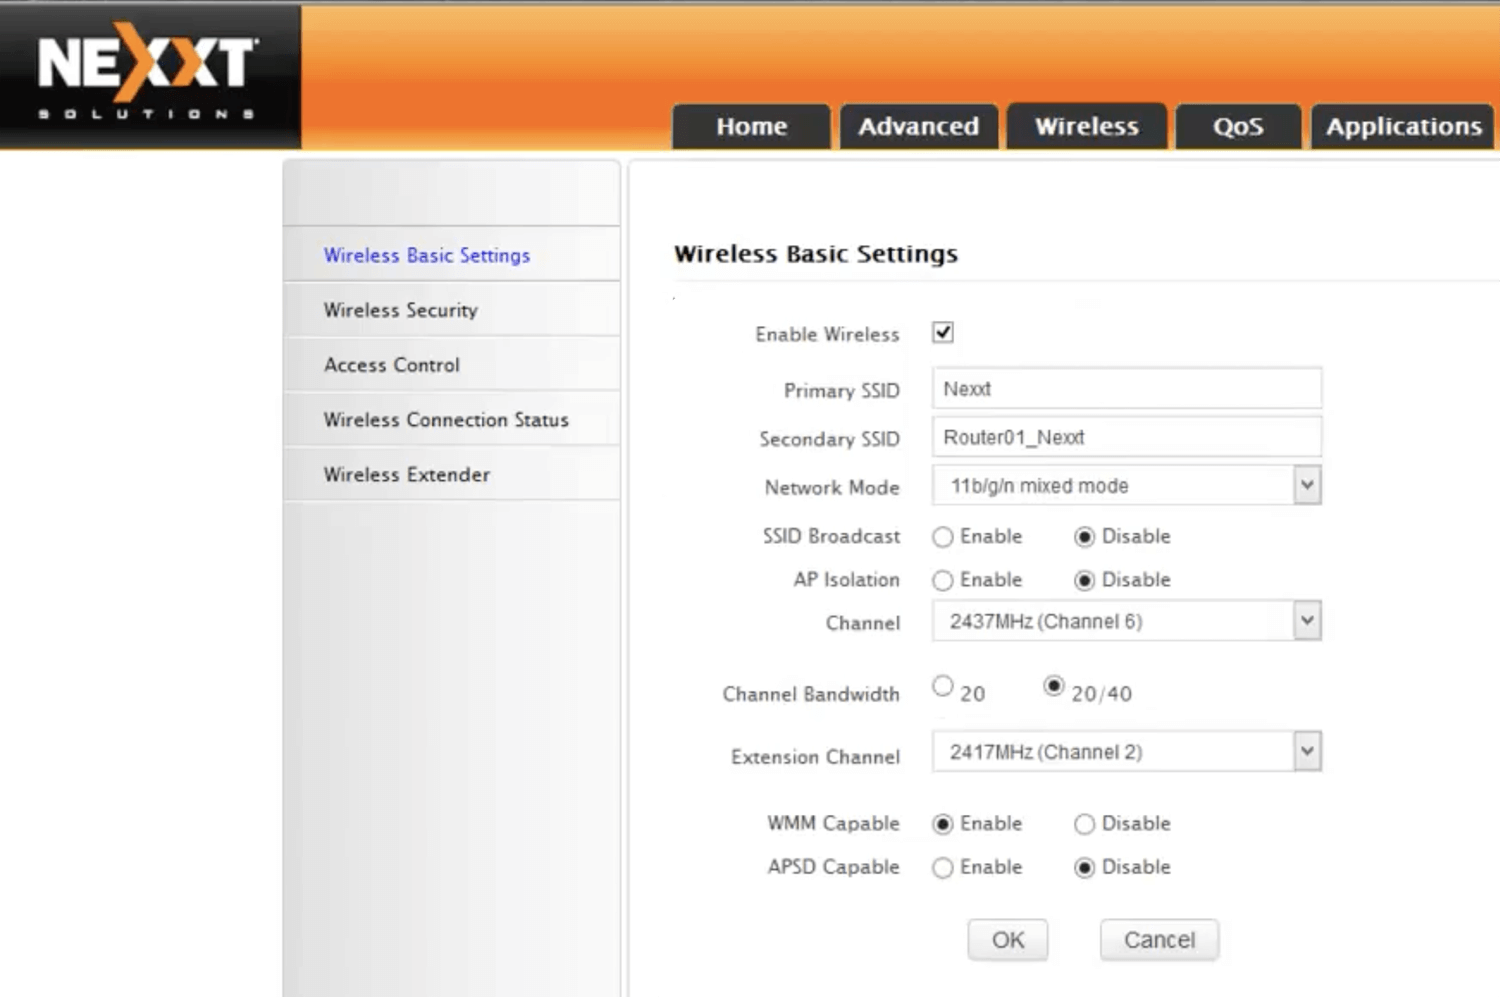Select Enable for AP Isolation
The image size is (1500, 997).
click(943, 581)
